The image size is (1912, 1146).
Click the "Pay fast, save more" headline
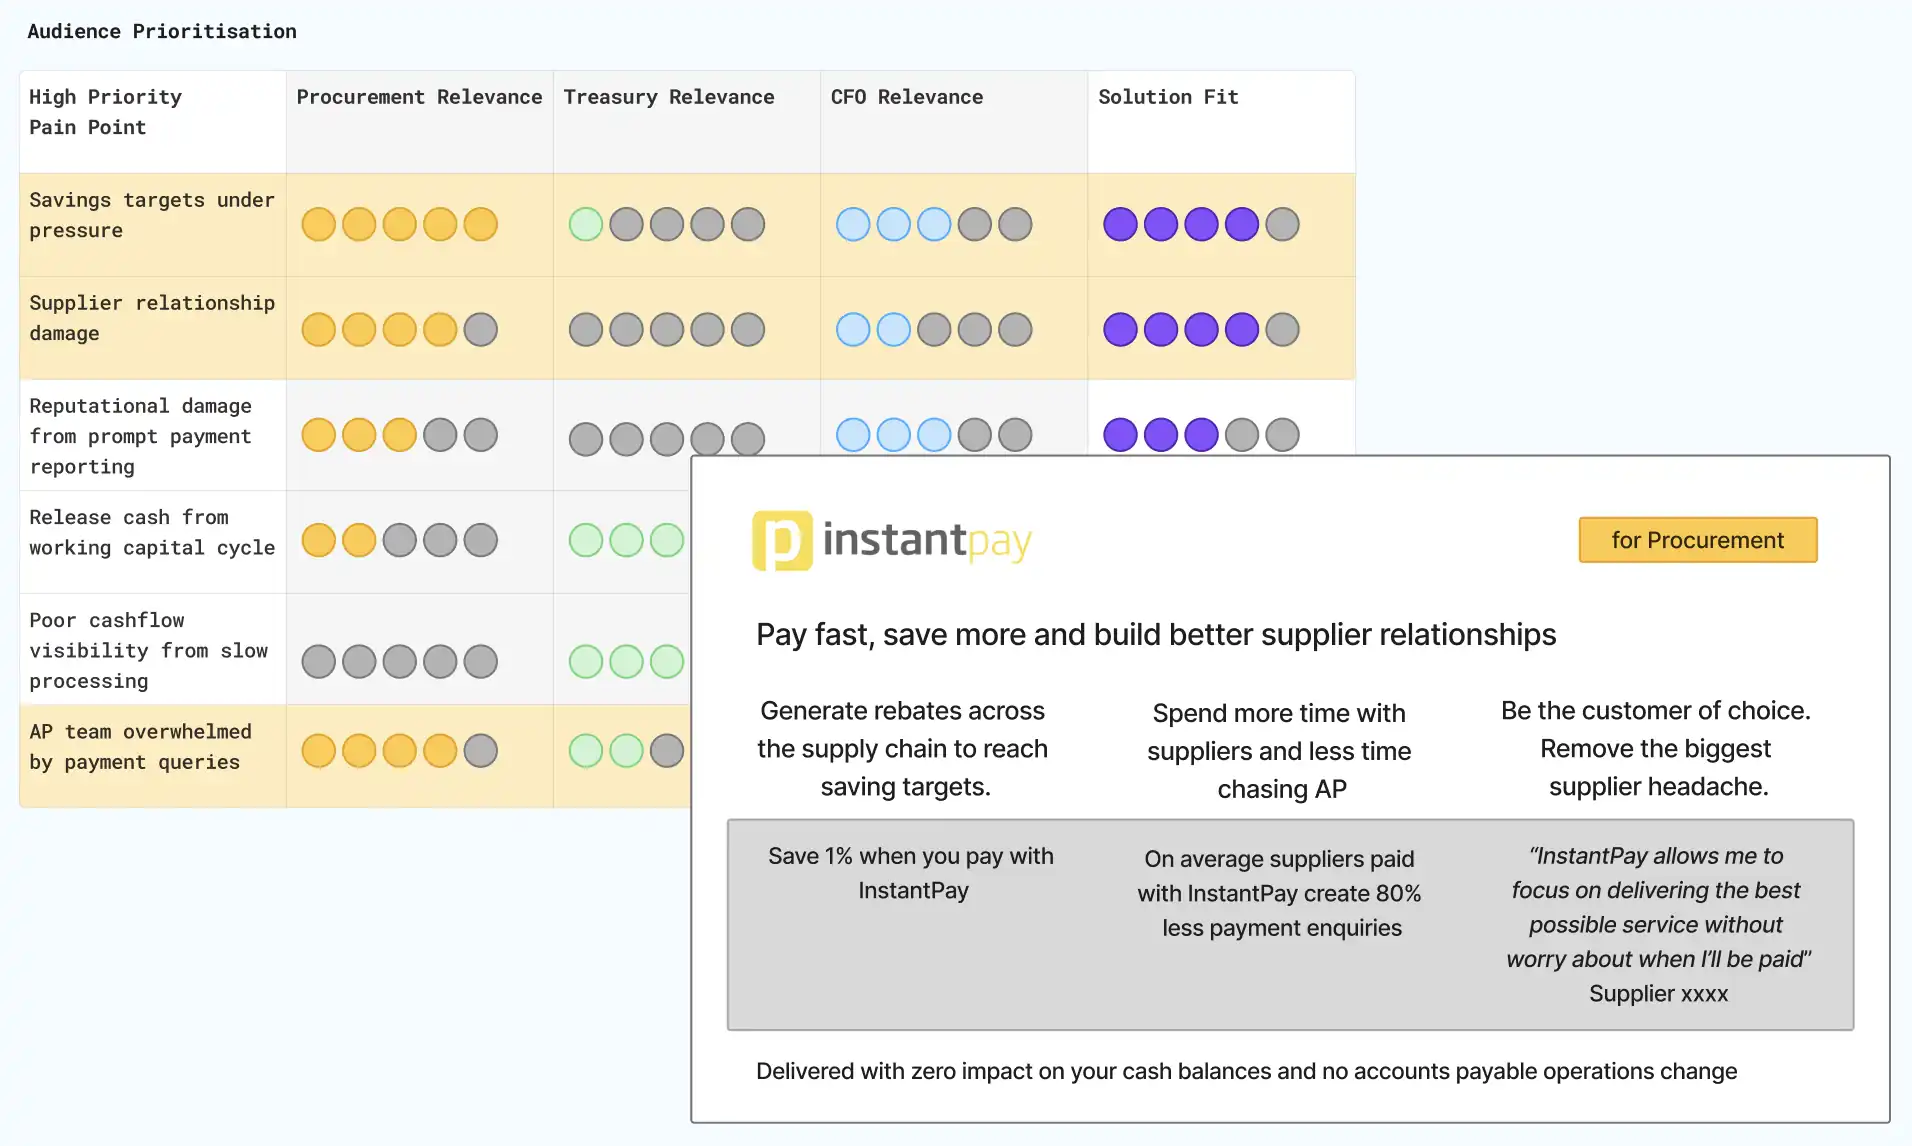[x=1155, y=635]
